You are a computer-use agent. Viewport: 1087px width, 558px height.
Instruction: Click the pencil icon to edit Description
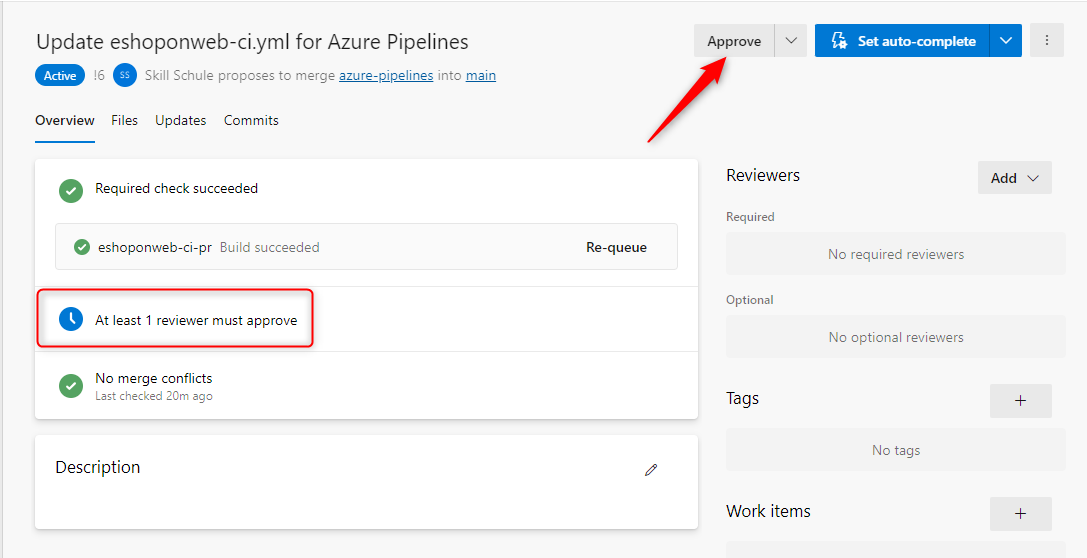click(x=651, y=469)
